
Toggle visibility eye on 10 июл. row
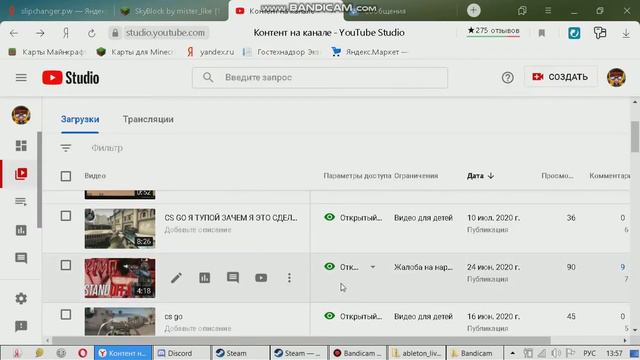coord(329,217)
